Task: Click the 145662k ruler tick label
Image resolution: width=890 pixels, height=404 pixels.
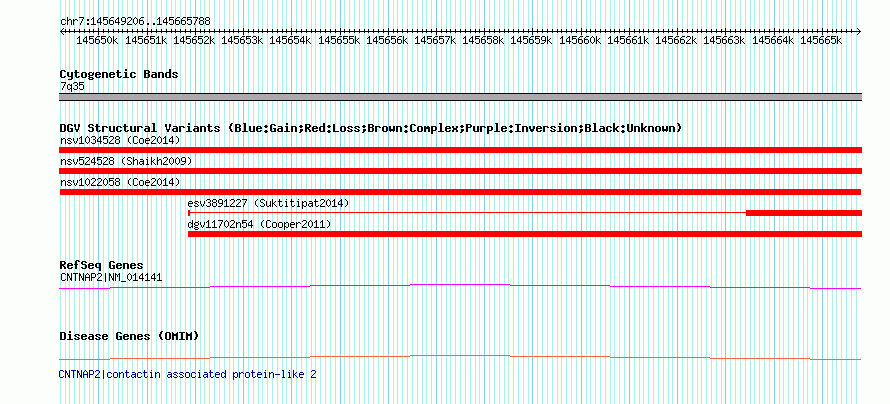Action: point(677,41)
